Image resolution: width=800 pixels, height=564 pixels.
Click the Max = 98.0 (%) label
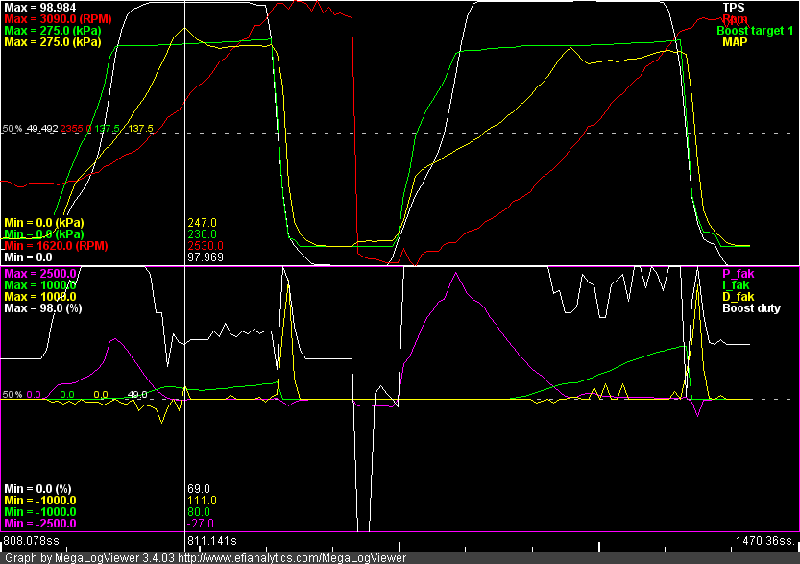[x=43, y=309]
